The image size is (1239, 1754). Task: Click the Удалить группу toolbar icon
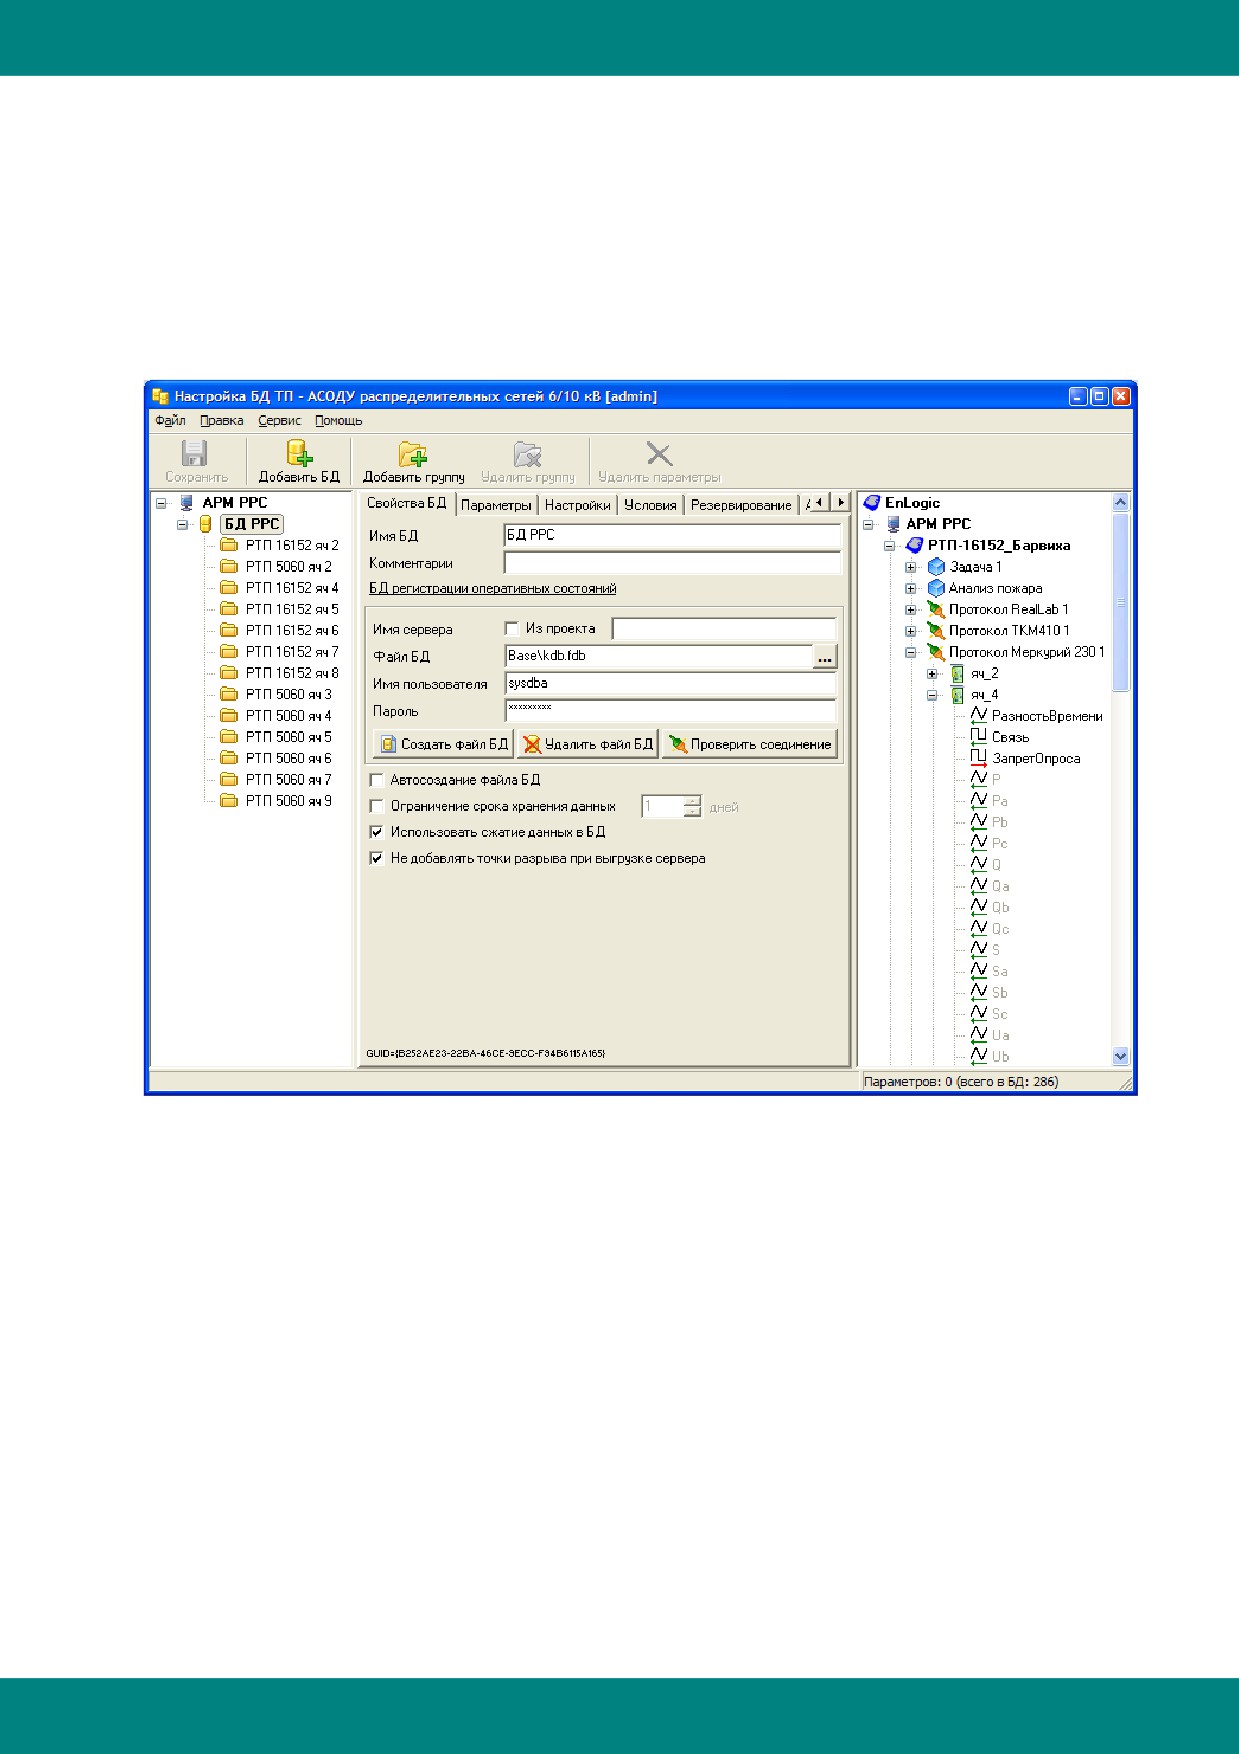point(527,454)
